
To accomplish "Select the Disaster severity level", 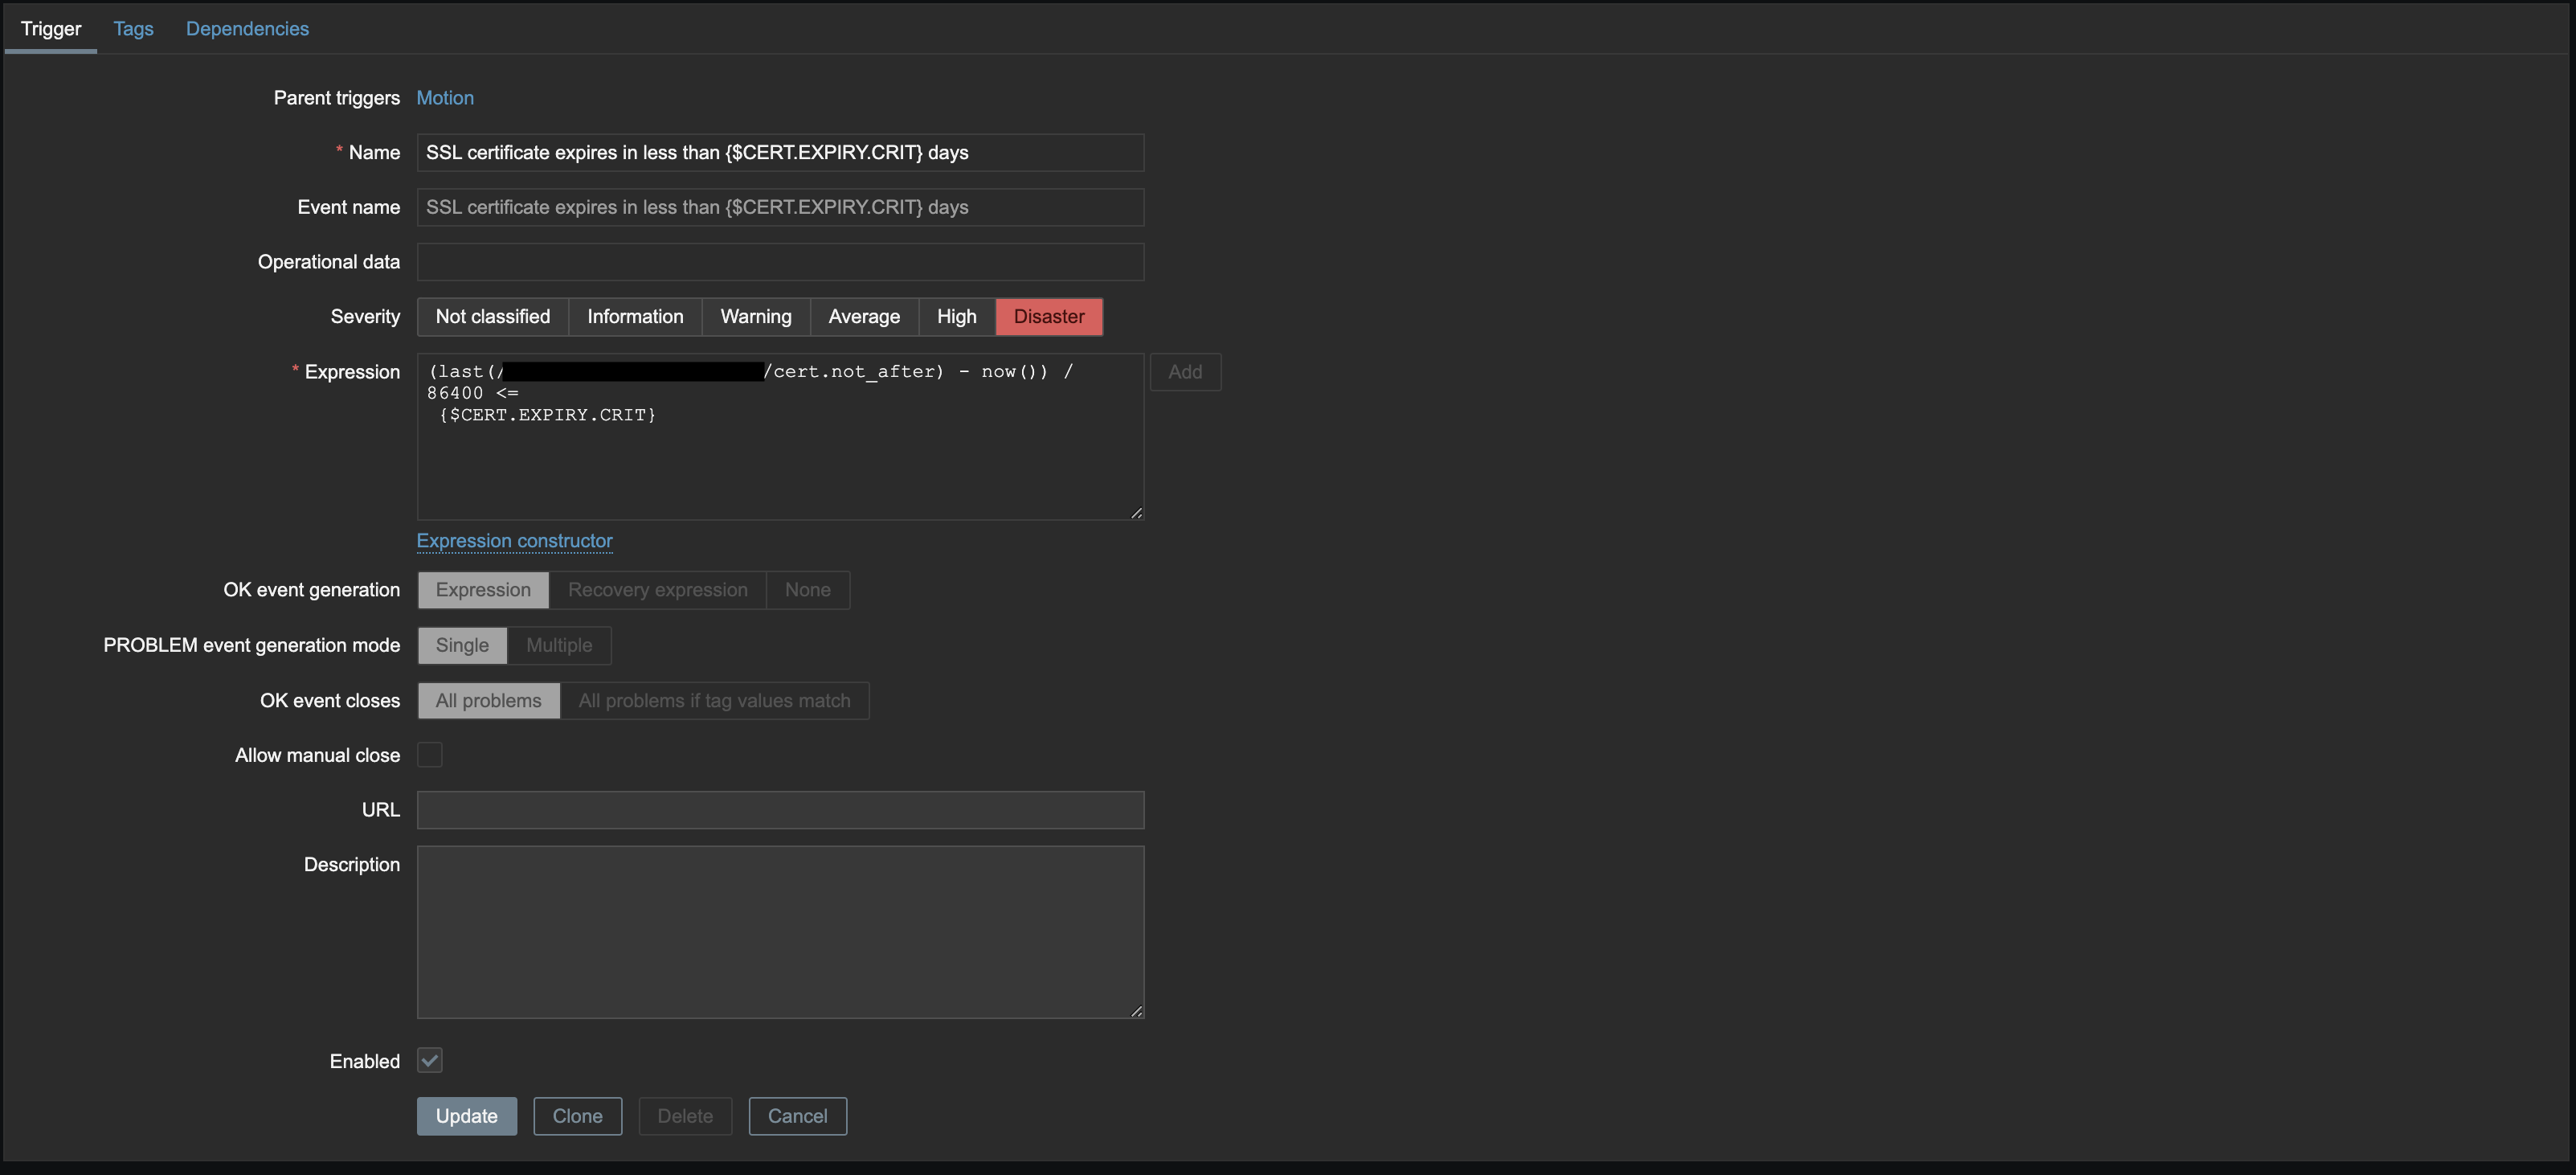I will coord(1049,316).
